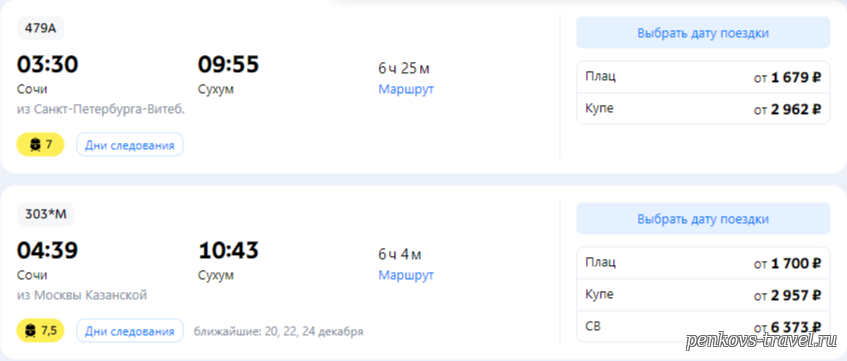Viewport: 847px width, 361px height.
Task: Select Купе fare from 2 962 ₽
Action: click(x=703, y=109)
